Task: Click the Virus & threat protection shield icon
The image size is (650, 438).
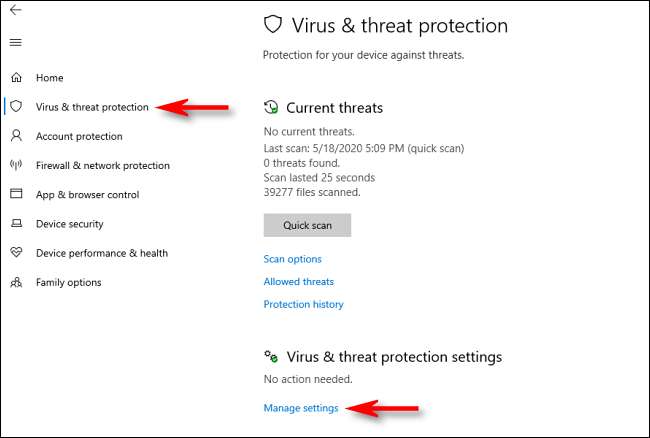Action: (17, 107)
